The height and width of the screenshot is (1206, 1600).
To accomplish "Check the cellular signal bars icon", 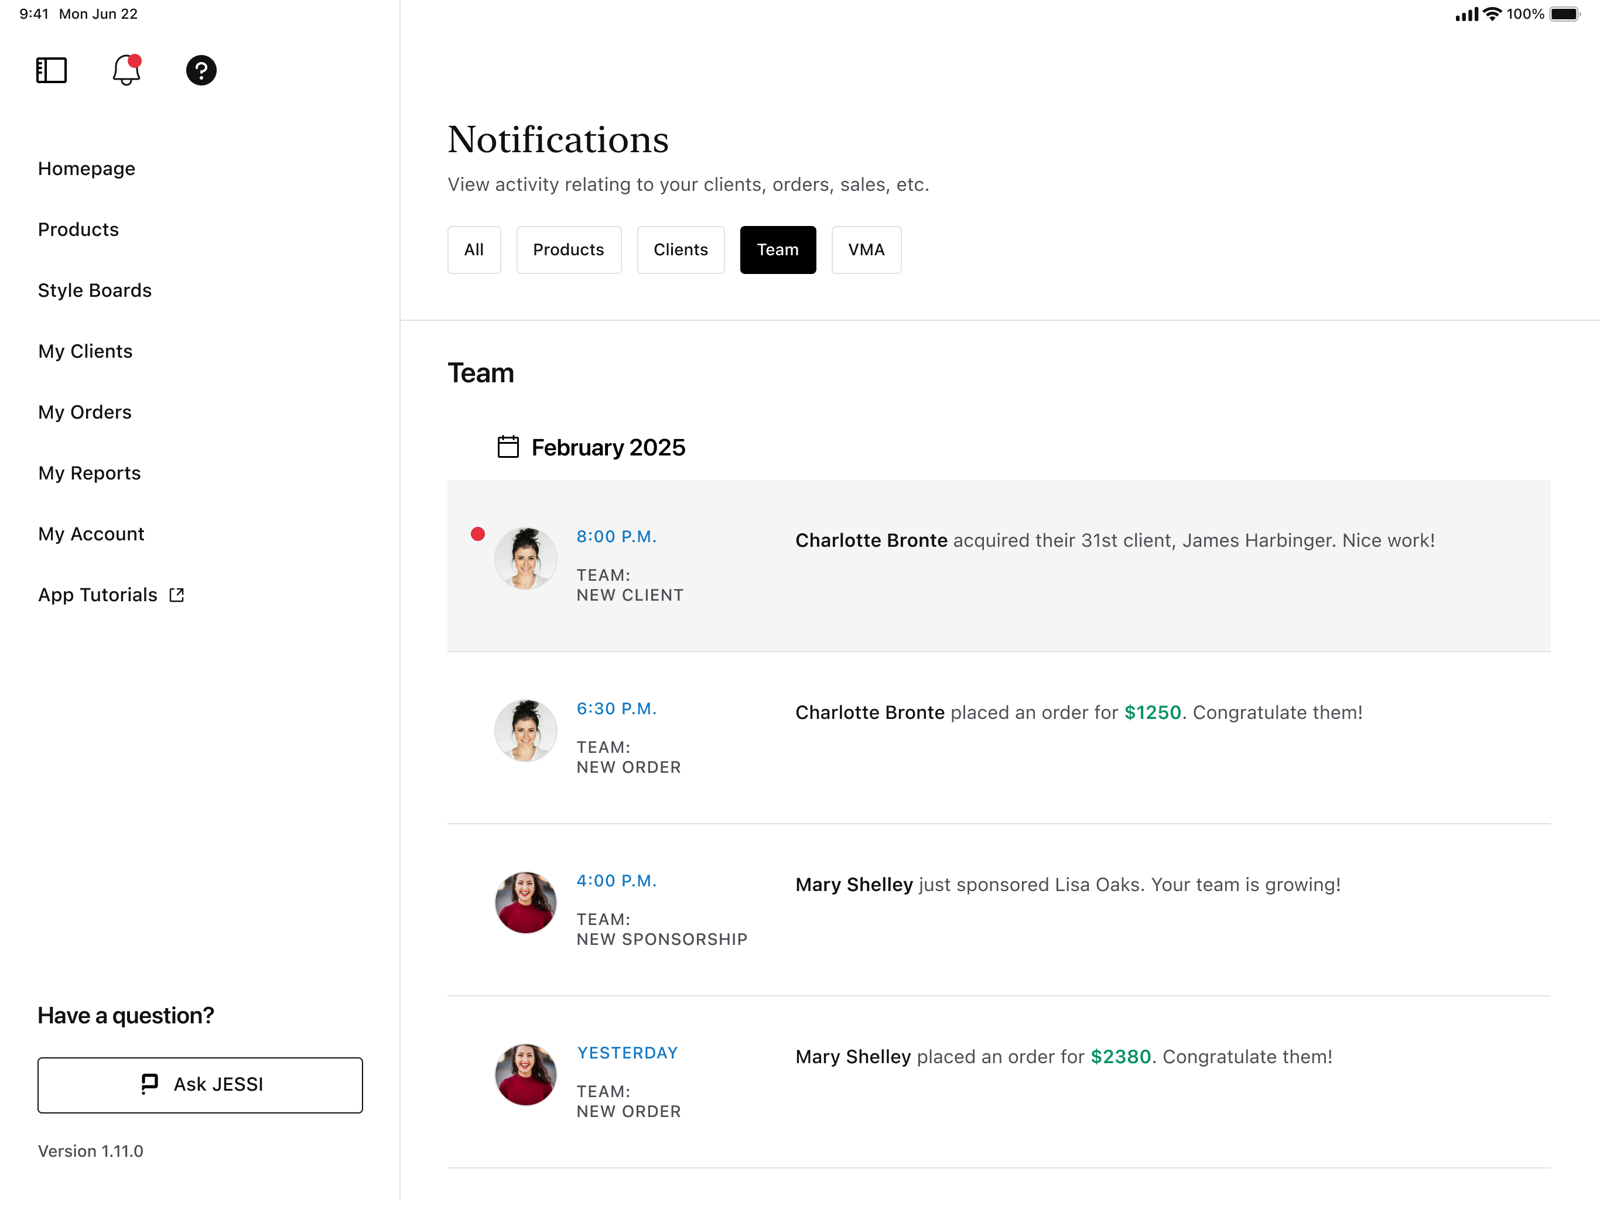I will pos(1466,14).
